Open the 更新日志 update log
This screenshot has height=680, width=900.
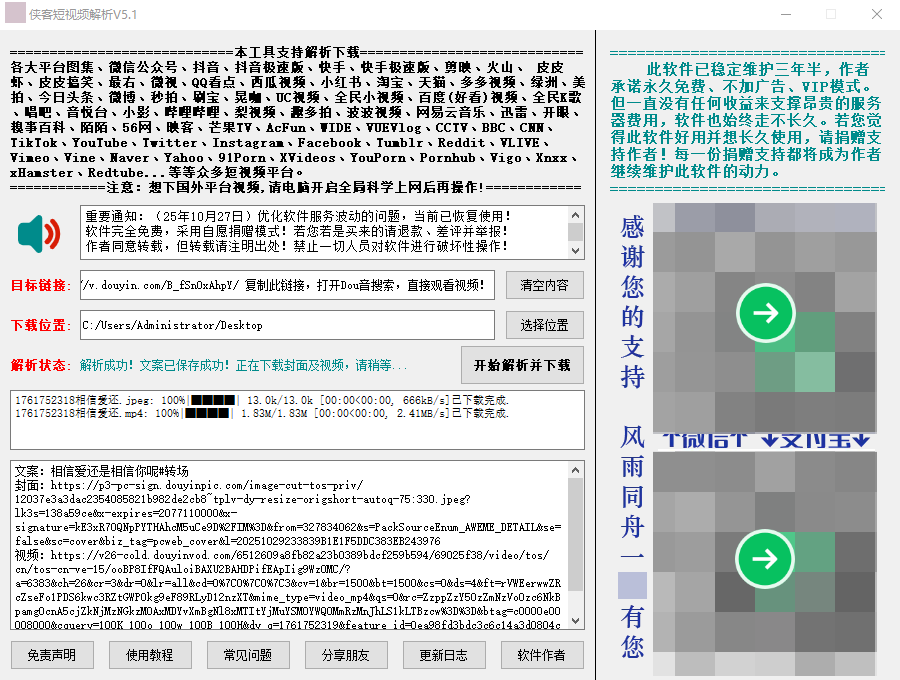tap(444, 655)
